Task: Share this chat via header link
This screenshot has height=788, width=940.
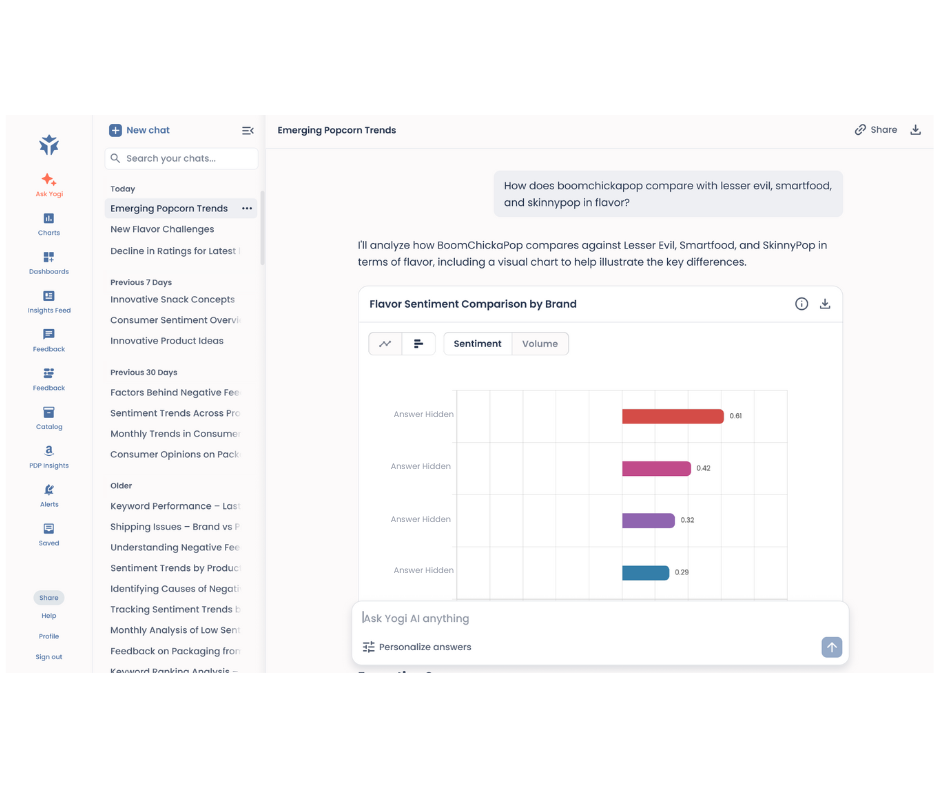Action: [x=875, y=130]
